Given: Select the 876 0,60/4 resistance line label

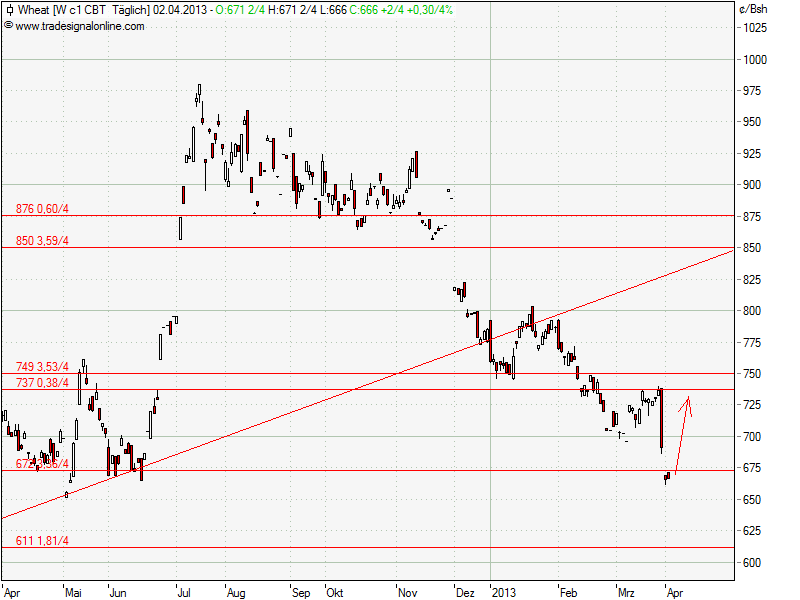Looking at the screenshot, I should (44, 208).
